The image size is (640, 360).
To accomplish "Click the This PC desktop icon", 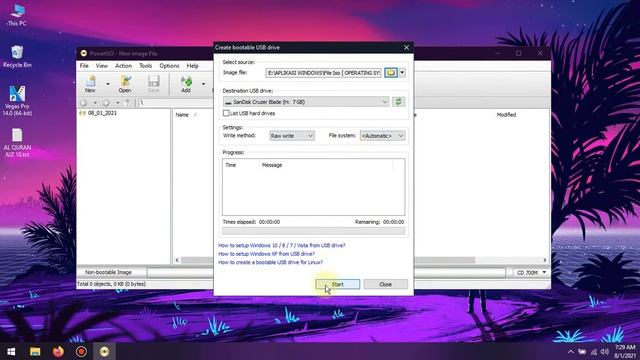I will coord(17,16).
